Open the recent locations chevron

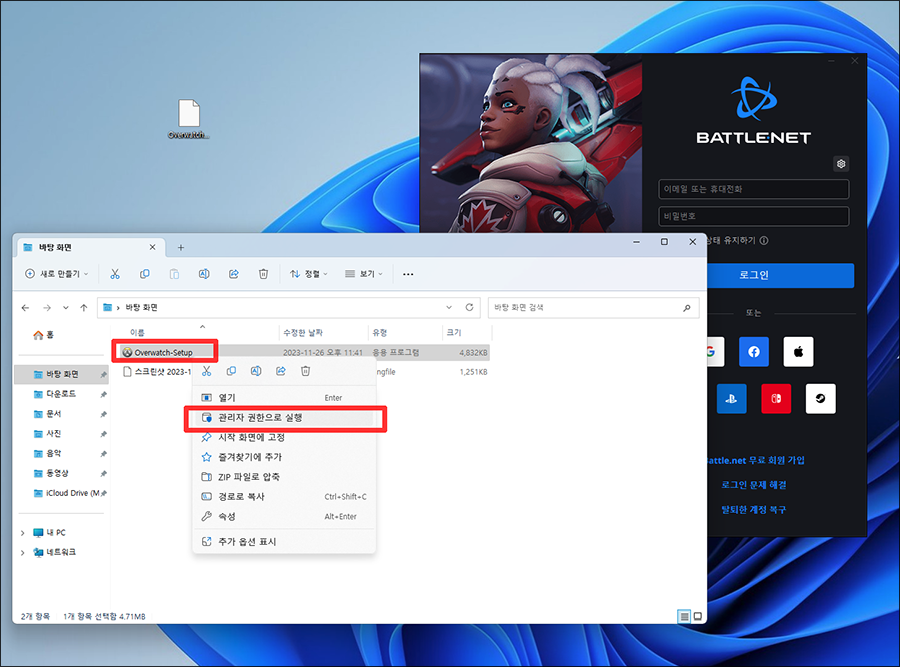66,308
